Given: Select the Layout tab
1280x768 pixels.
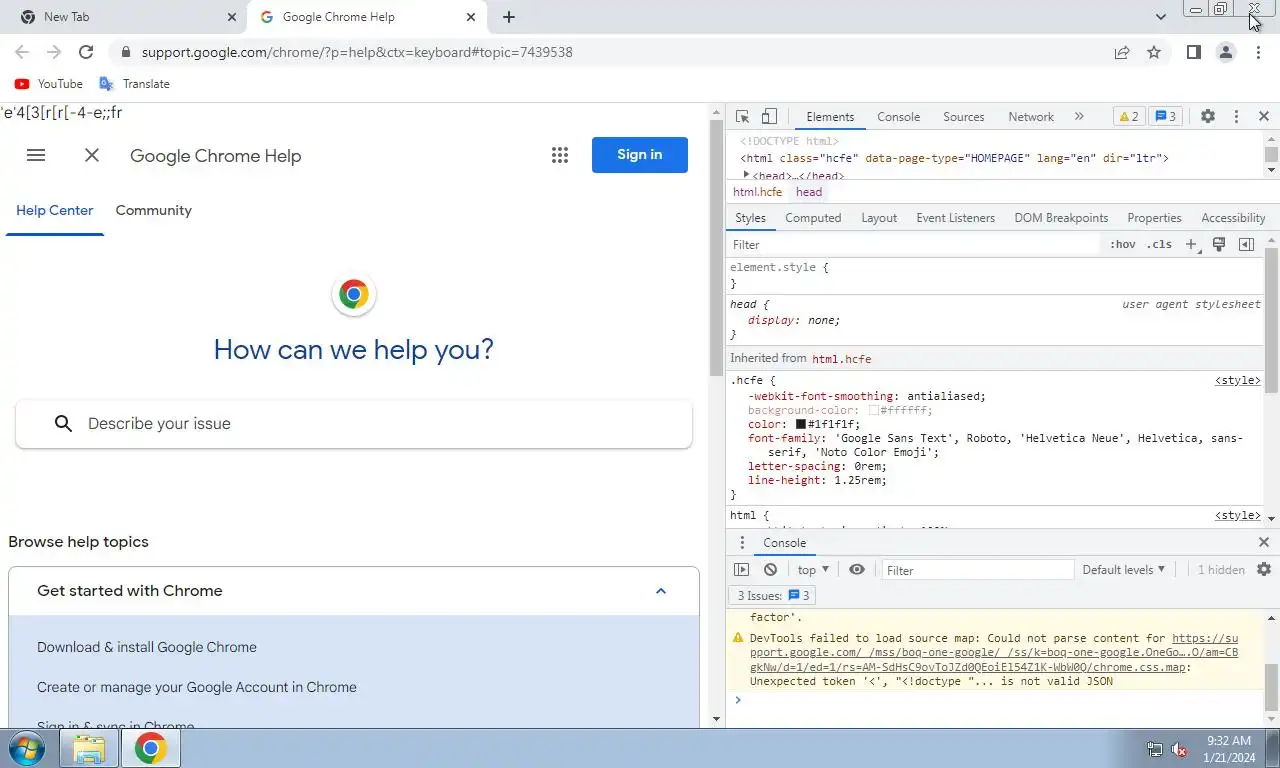Looking at the screenshot, I should (x=879, y=218).
